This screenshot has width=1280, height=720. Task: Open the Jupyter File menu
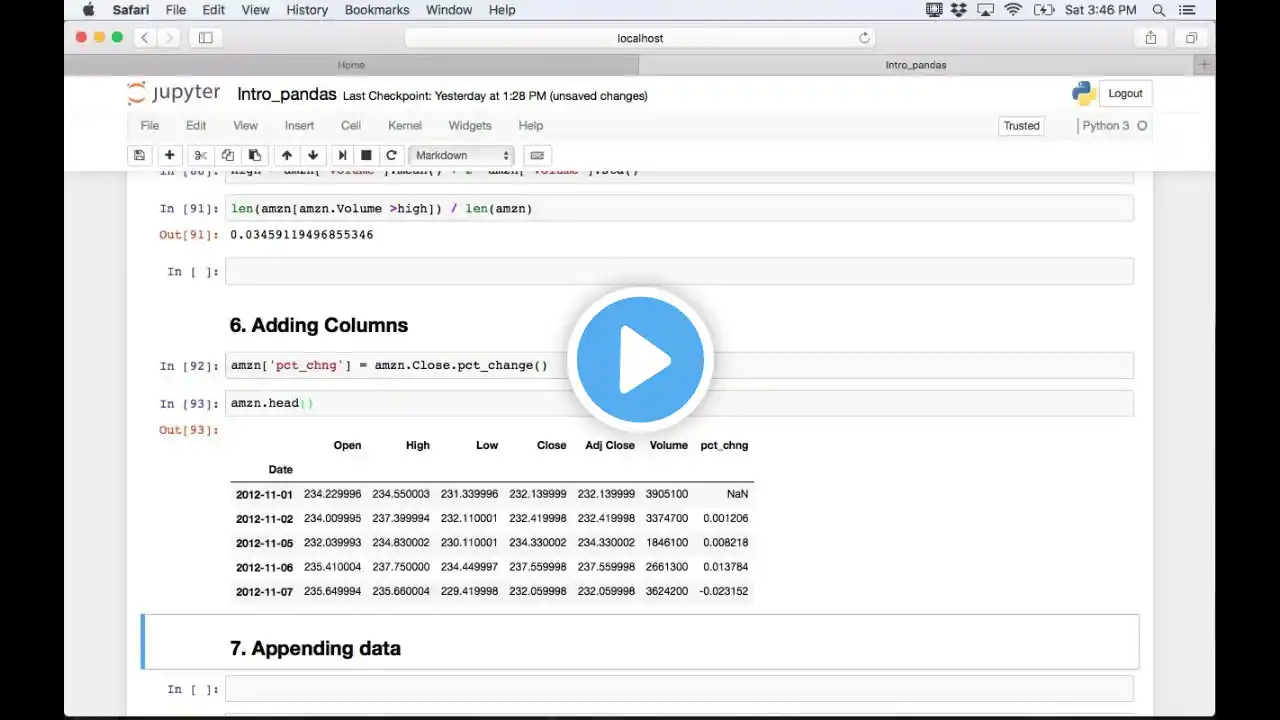150,126
